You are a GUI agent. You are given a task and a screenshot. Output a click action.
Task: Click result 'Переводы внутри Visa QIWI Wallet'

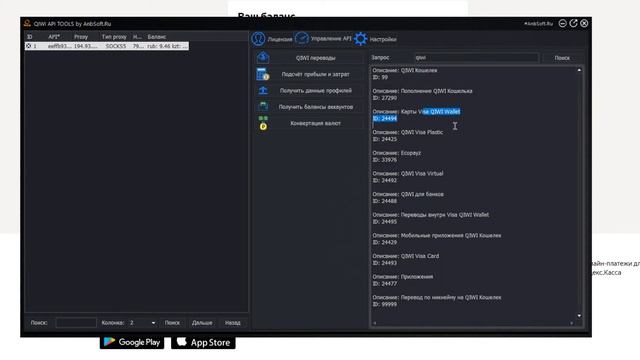[430, 218]
